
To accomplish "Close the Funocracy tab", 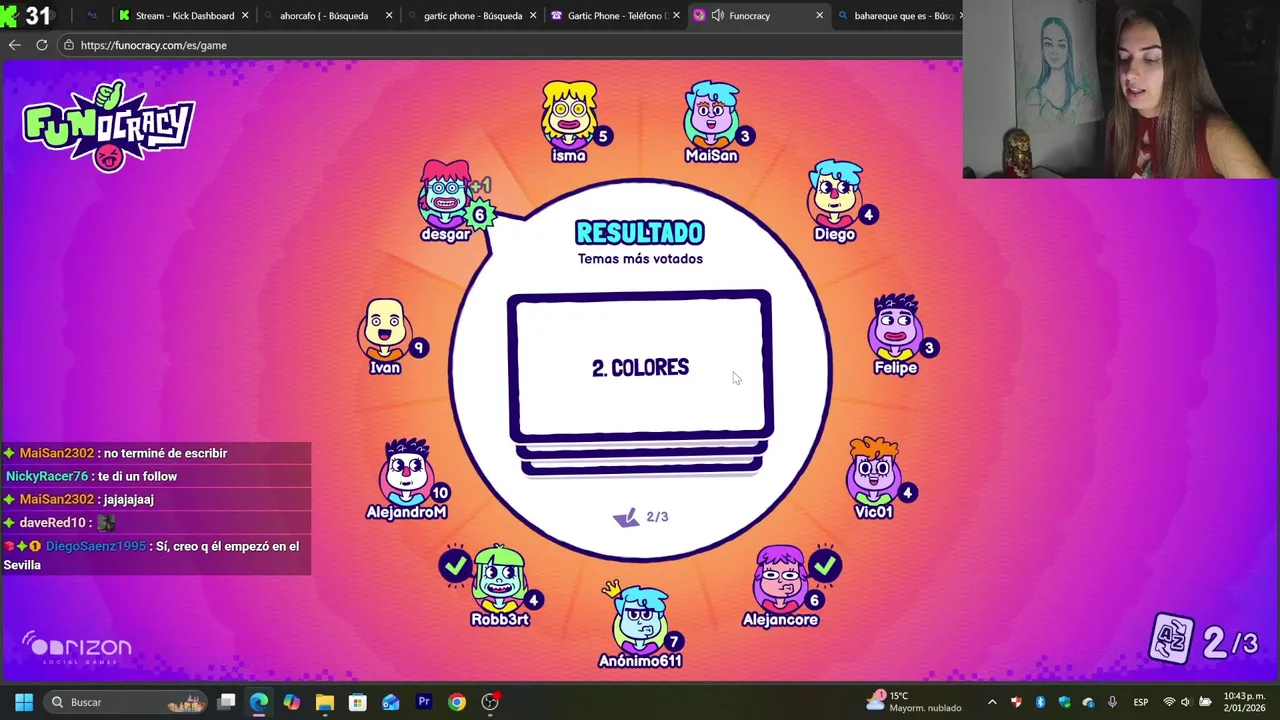I will pyautogui.click(x=820, y=15).
